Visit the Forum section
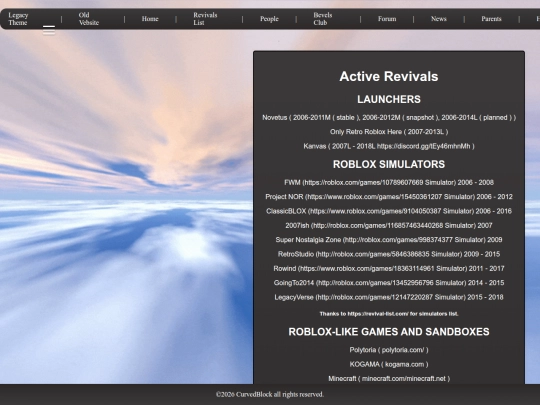The height and width of the screenshot is (405, 540). click(387, 19)
